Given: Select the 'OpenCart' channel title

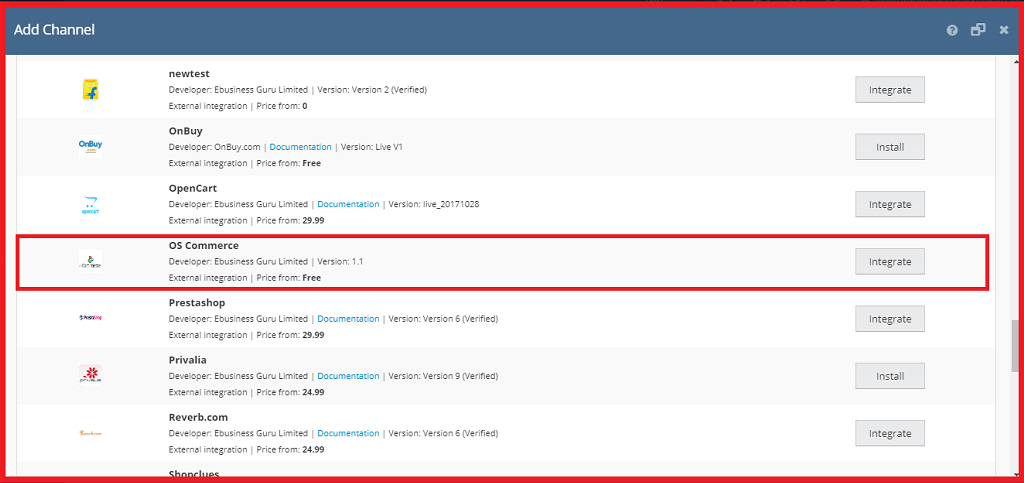Looking at the screenshot, I should pos(193,188).
